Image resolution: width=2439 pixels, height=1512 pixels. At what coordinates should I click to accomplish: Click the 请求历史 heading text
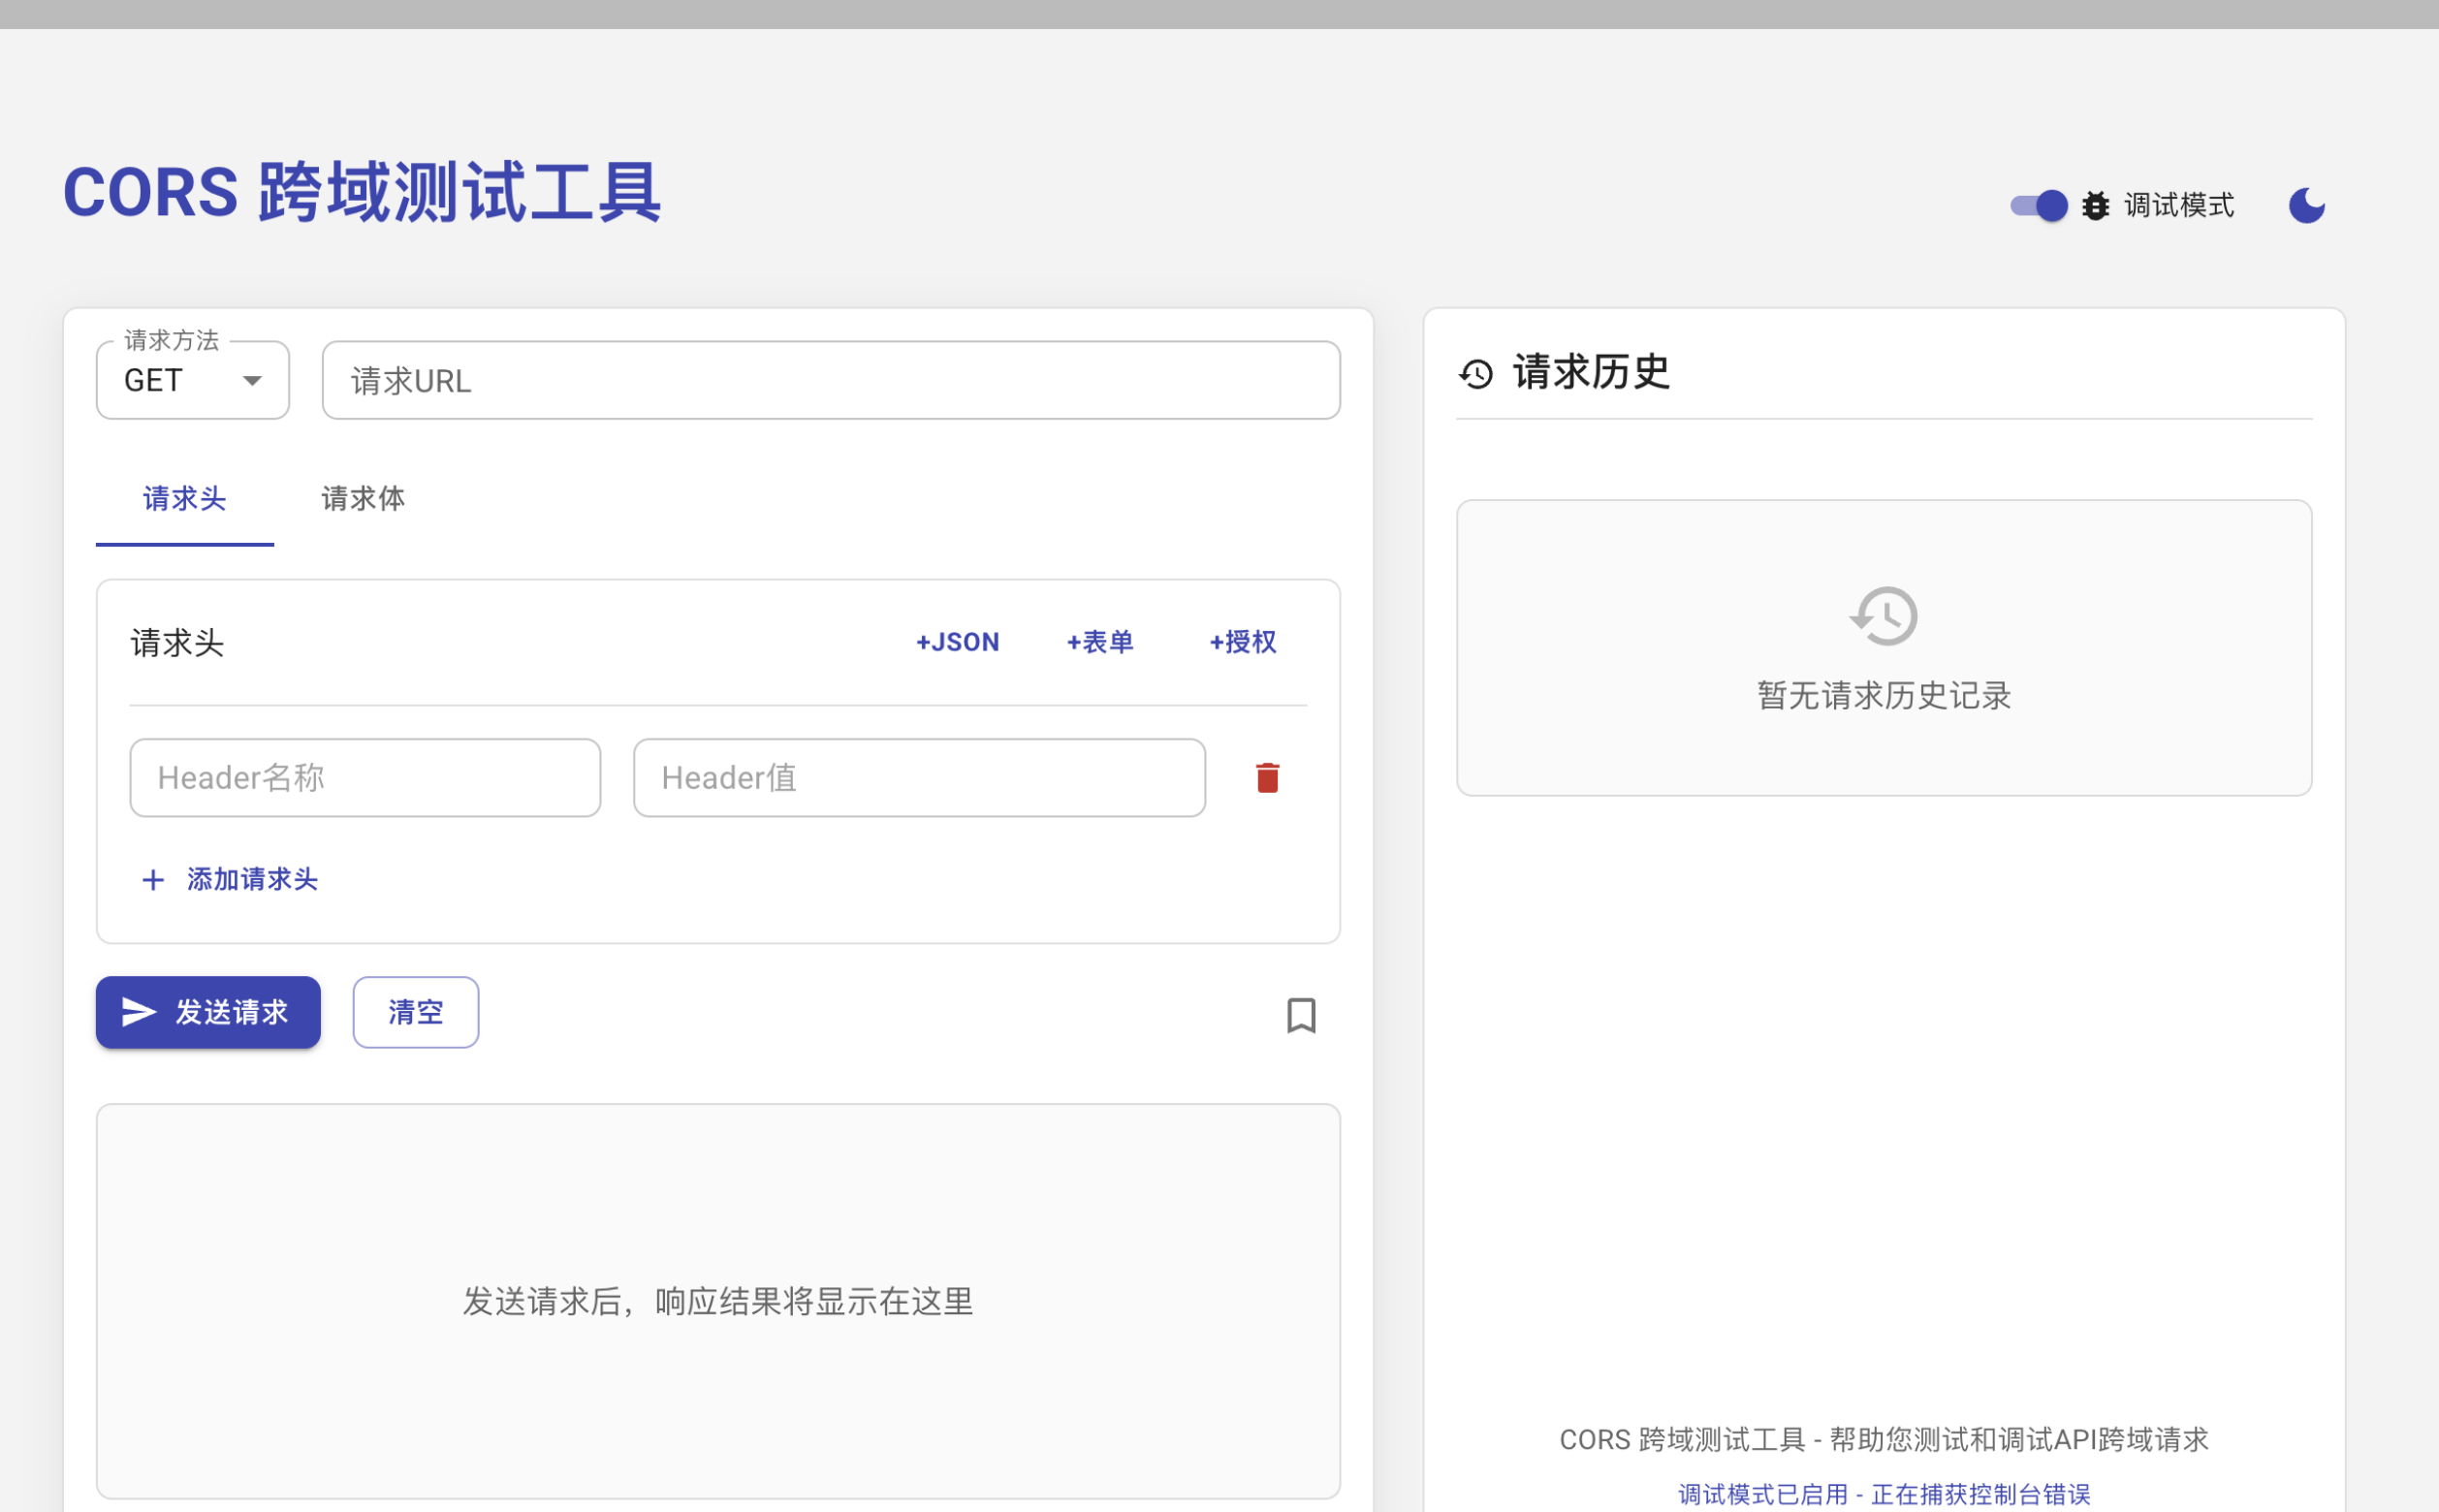(1591, 372)
